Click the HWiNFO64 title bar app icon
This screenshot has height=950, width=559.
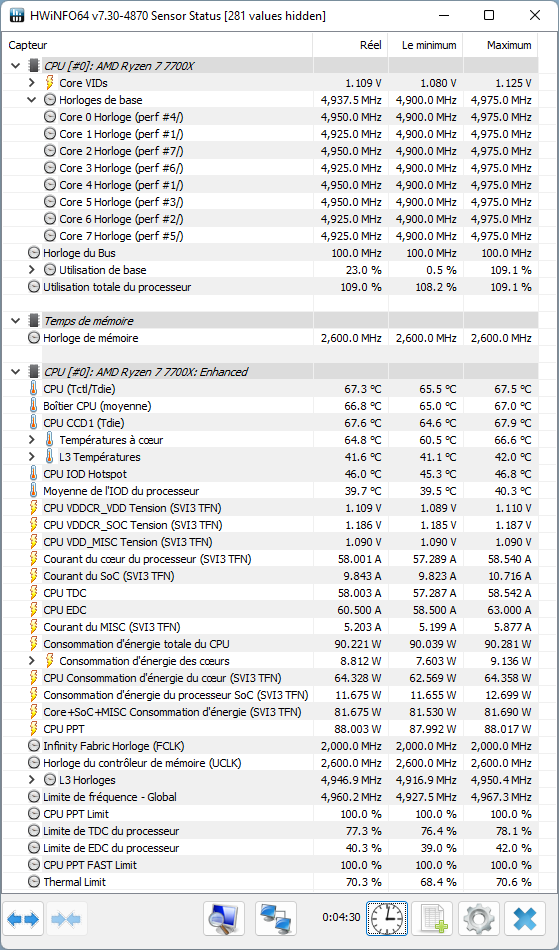coord(18,16)
